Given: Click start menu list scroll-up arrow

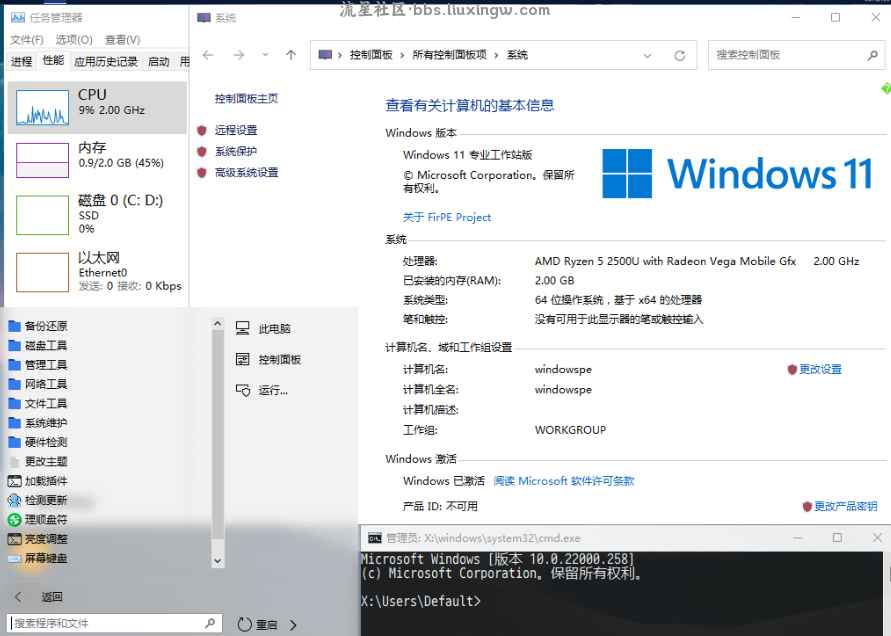Looking at the screenshot, I should (218, 323).
